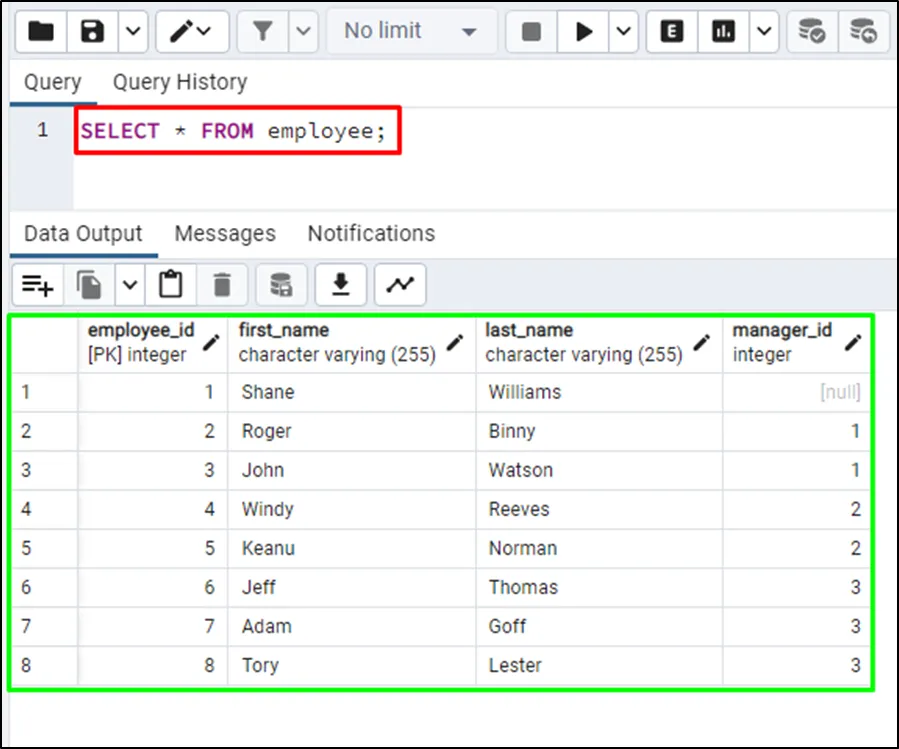899x749 pixels.
Task: Switch to the Notifications tab
Action: (x=371, y=234)
